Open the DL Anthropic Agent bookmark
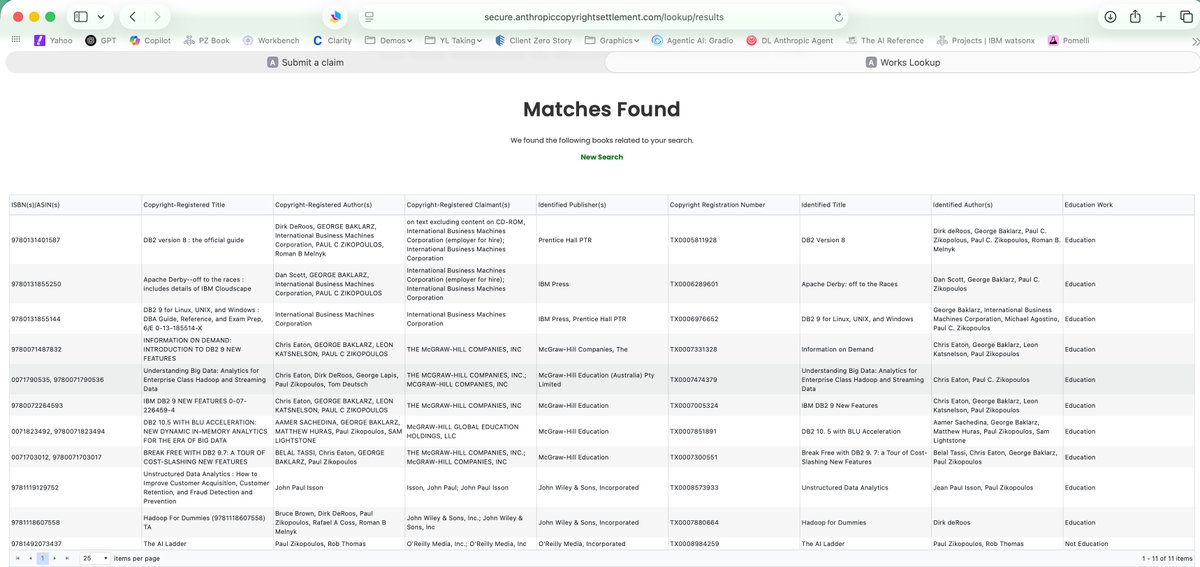1200x567 pixels. [789, 41]
